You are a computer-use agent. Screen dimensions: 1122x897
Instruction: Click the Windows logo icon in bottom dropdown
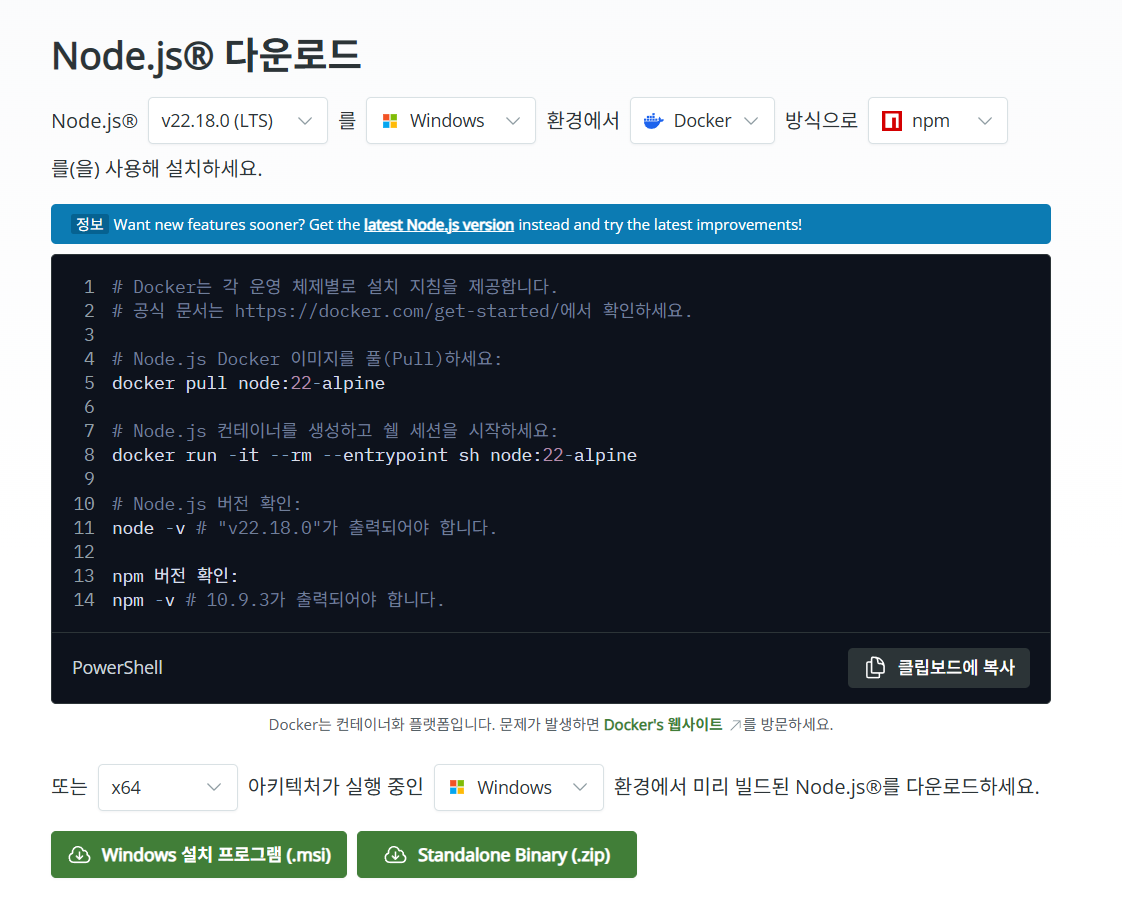pos(457,788)
